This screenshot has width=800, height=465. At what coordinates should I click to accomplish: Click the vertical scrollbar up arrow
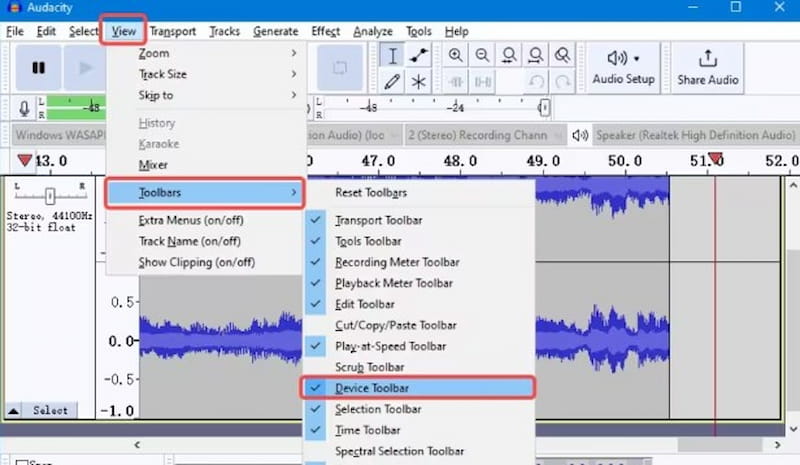793,185
